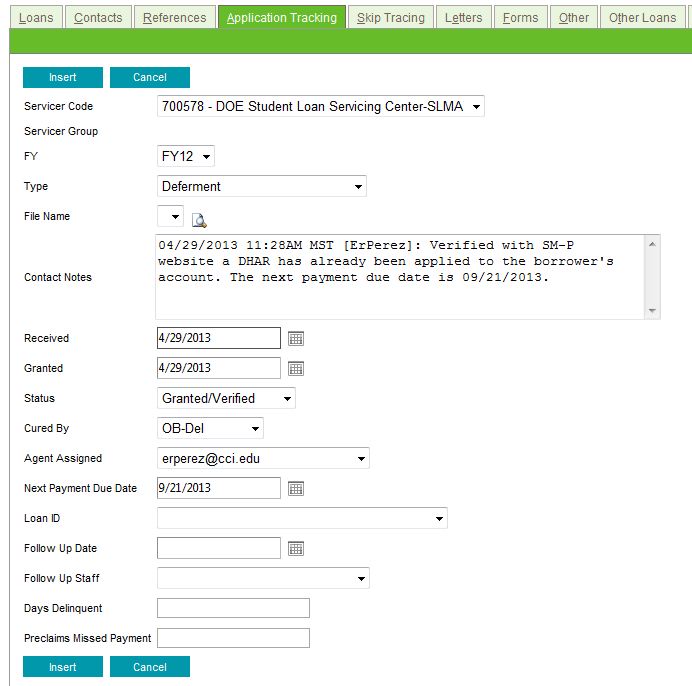Open calendar picker for Granted date
692x686 pixels.
pos(296,369)
